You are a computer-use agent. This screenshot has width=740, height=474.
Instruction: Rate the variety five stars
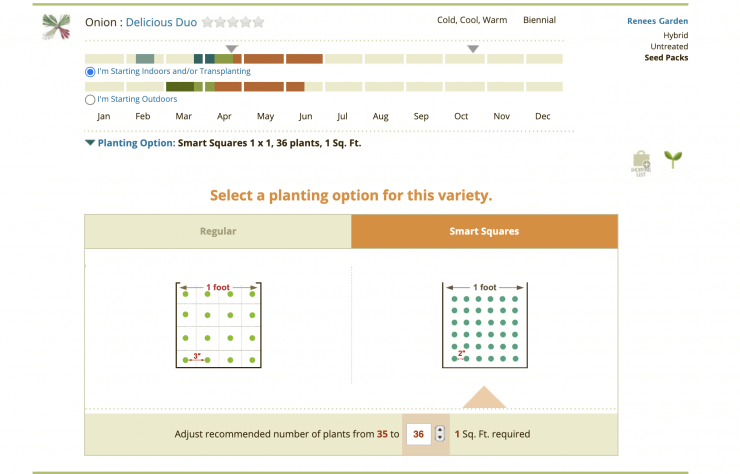(258, 22)
